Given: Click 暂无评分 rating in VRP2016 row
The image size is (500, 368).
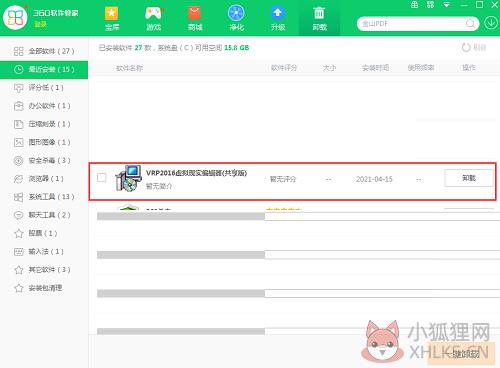Looking at the screenshot, I should pos(283,179).
